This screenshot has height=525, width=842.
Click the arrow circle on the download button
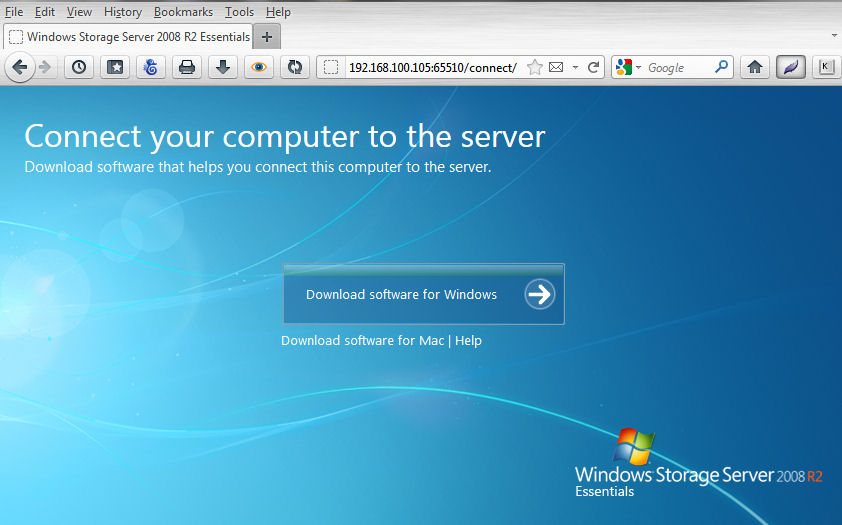click(540, 294)
